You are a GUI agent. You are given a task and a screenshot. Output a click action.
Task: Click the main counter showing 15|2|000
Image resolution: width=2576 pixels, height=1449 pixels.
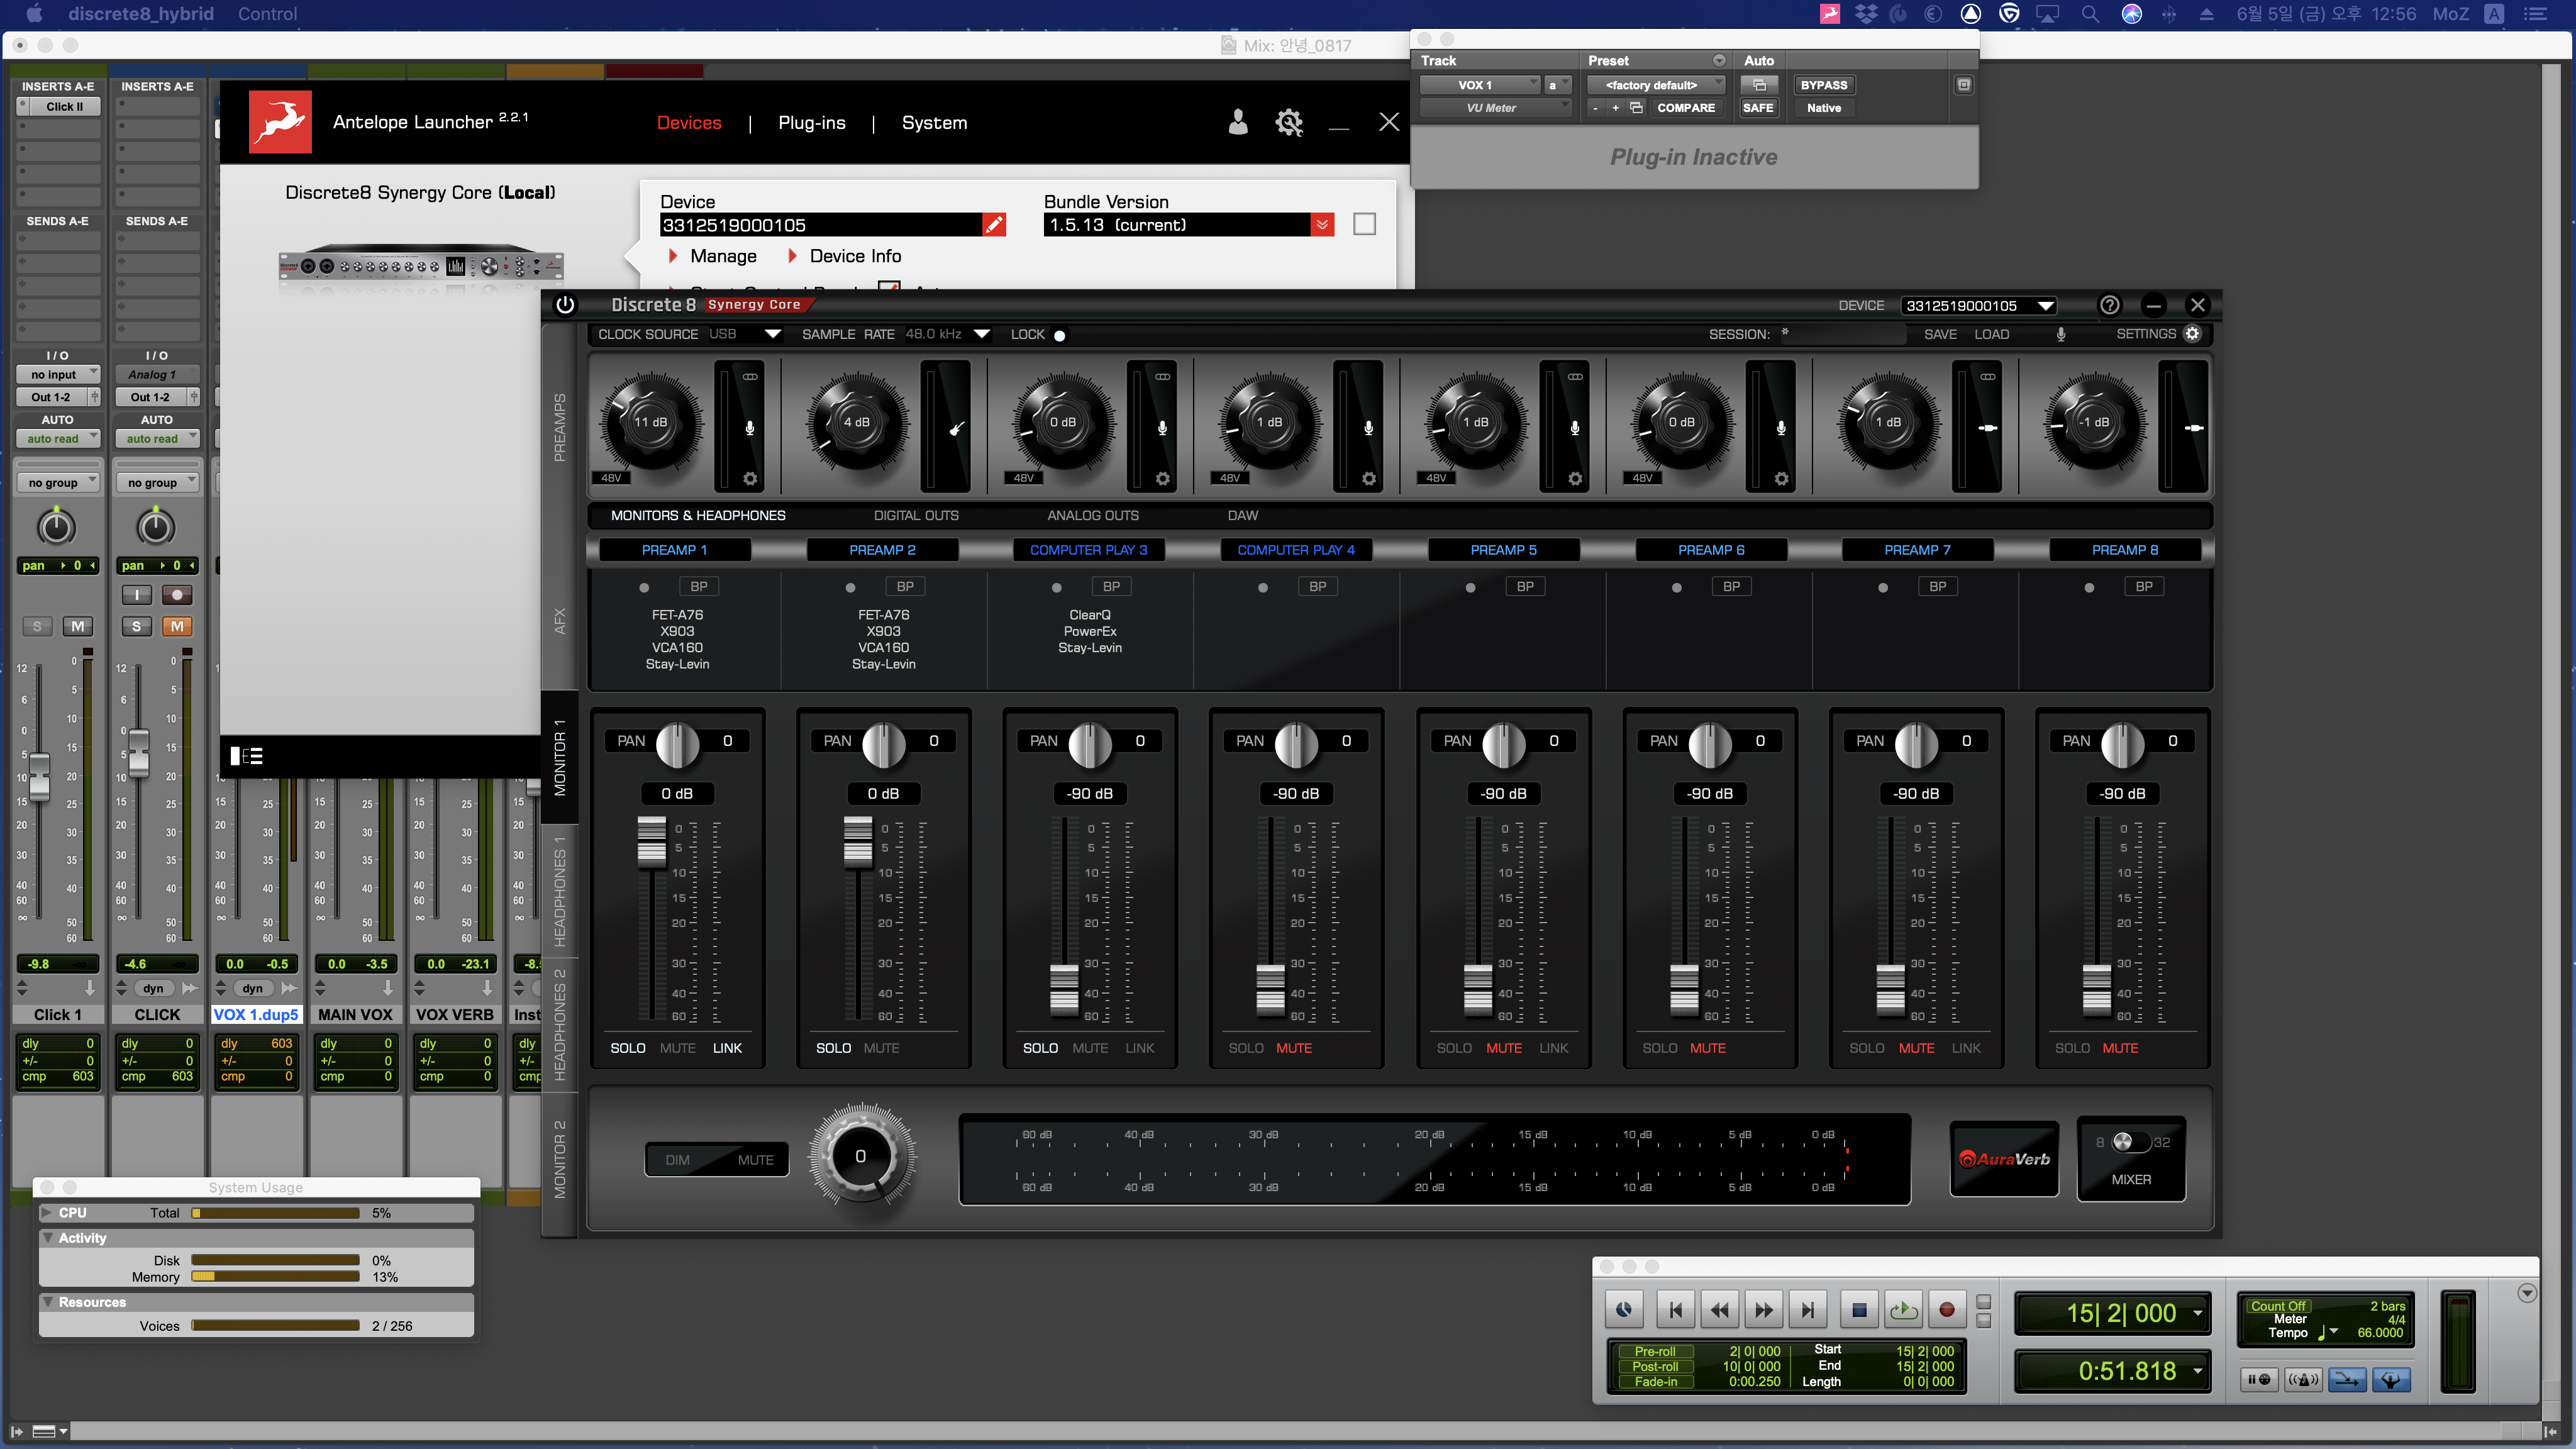[2113, 1313]
